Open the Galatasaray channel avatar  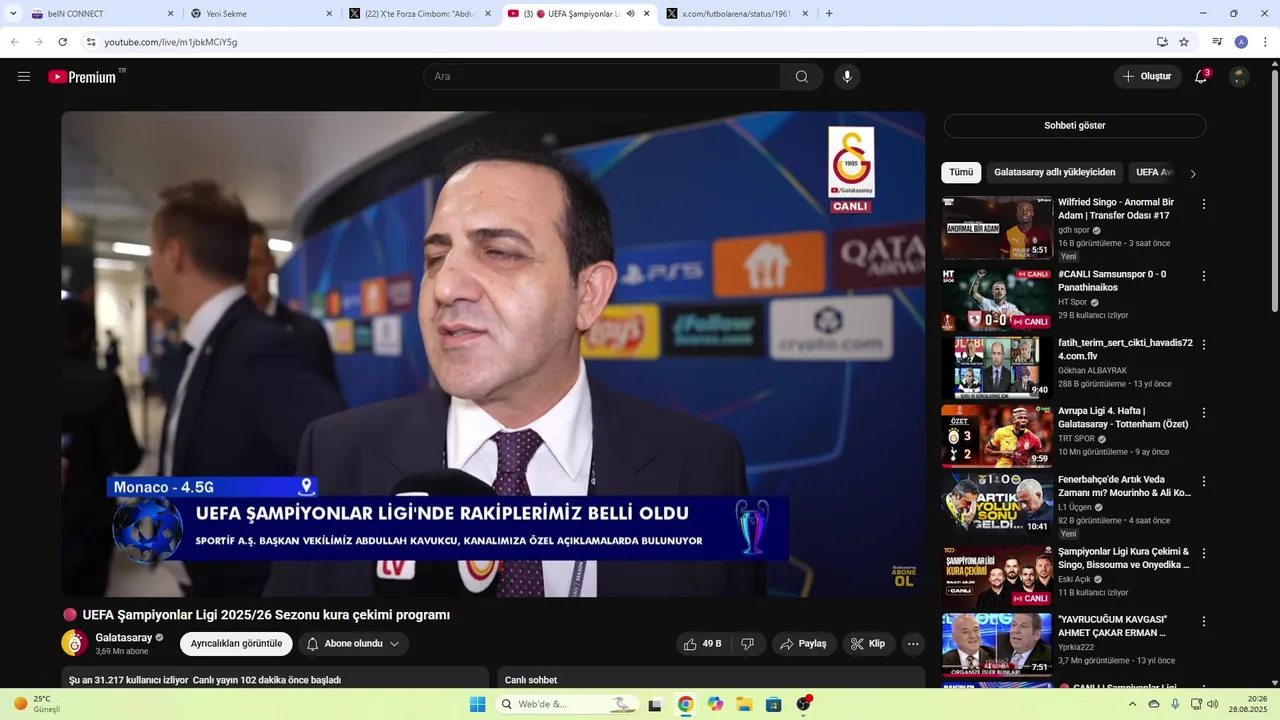[x=74, y=643]
